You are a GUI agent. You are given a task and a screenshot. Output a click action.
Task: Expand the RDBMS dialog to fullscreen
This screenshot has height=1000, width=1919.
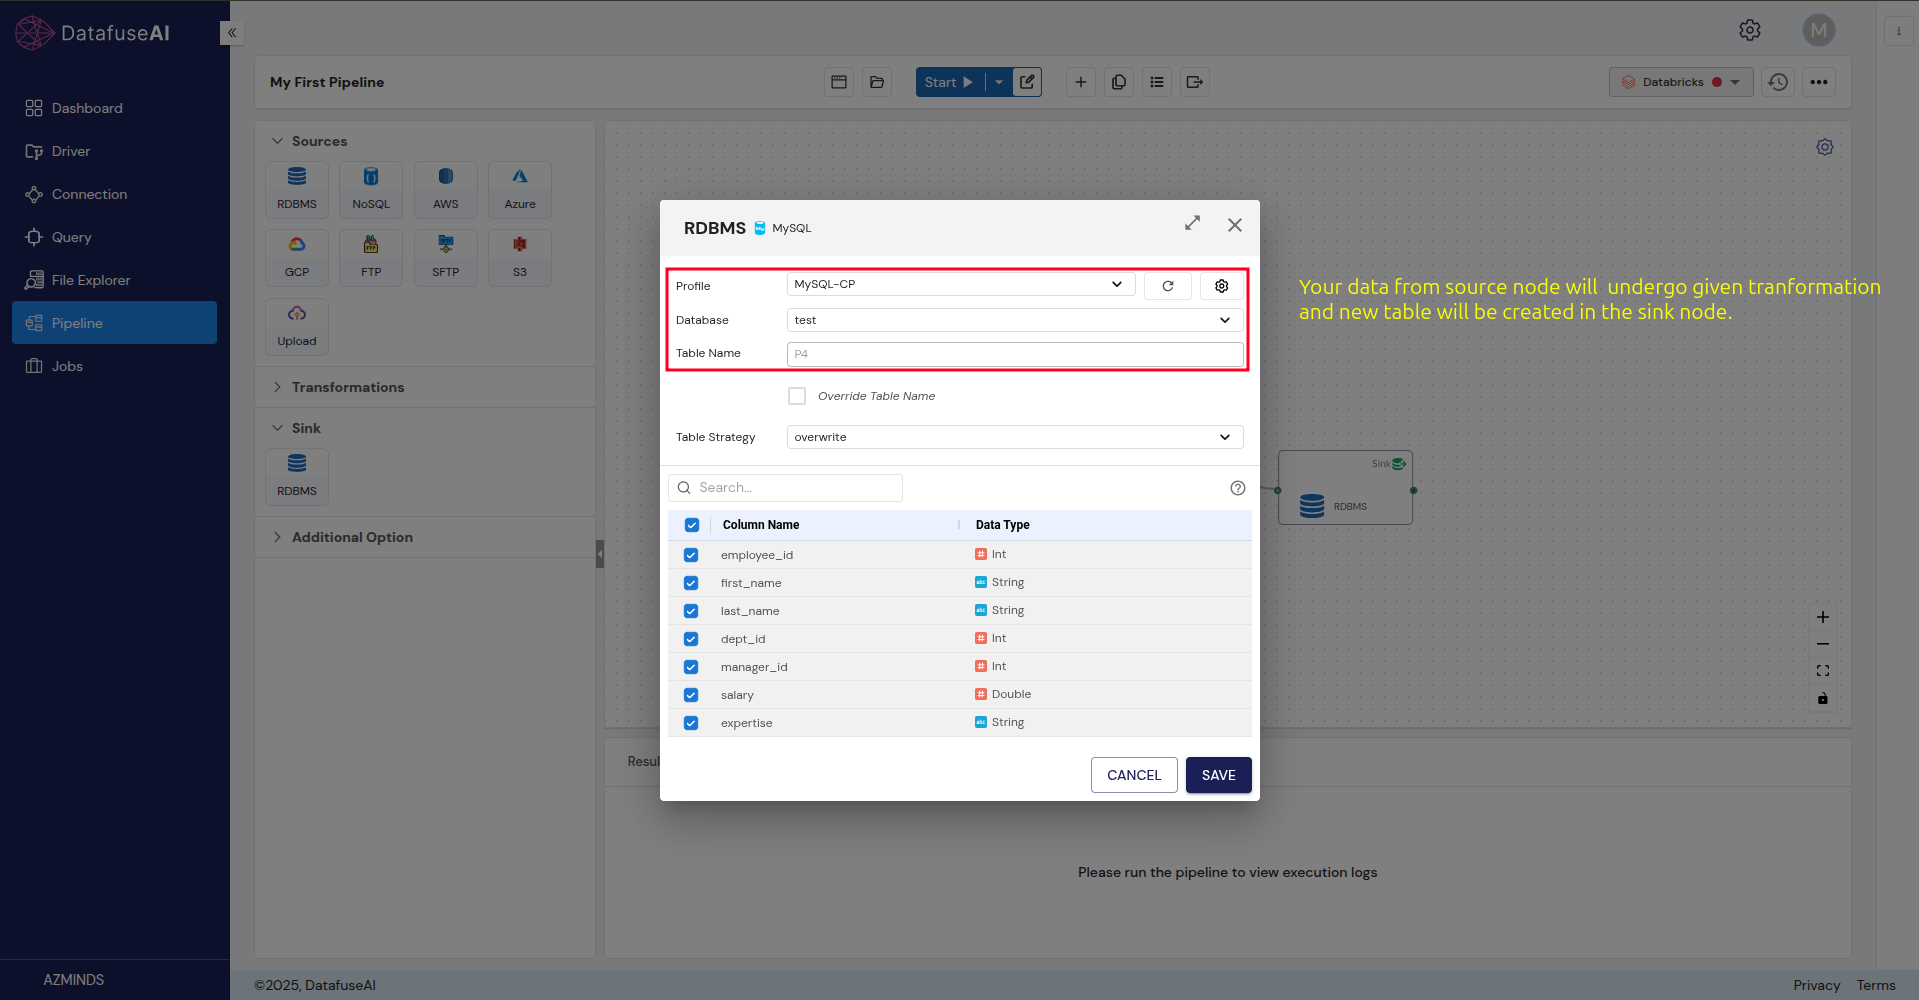1192,224
